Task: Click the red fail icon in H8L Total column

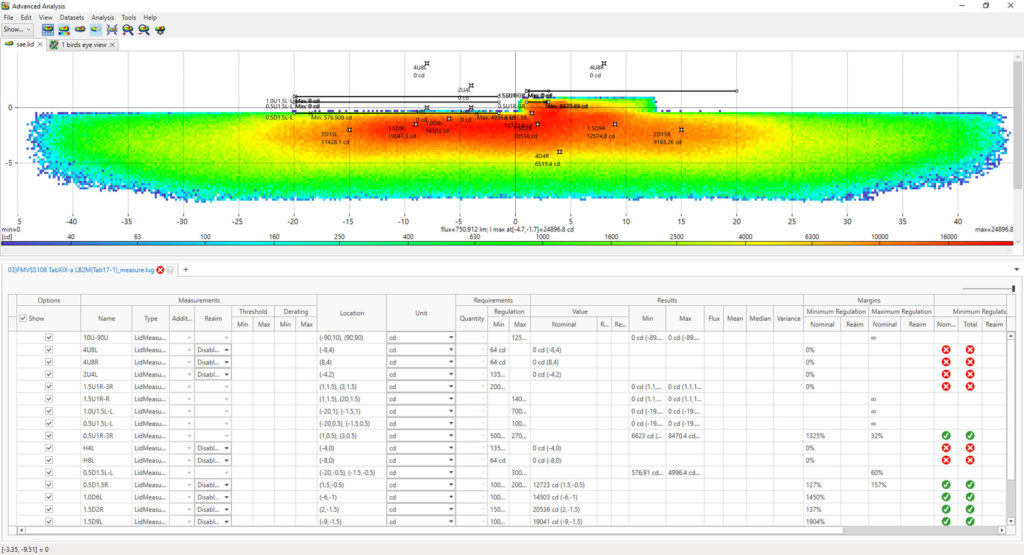Action: point(970,460)
